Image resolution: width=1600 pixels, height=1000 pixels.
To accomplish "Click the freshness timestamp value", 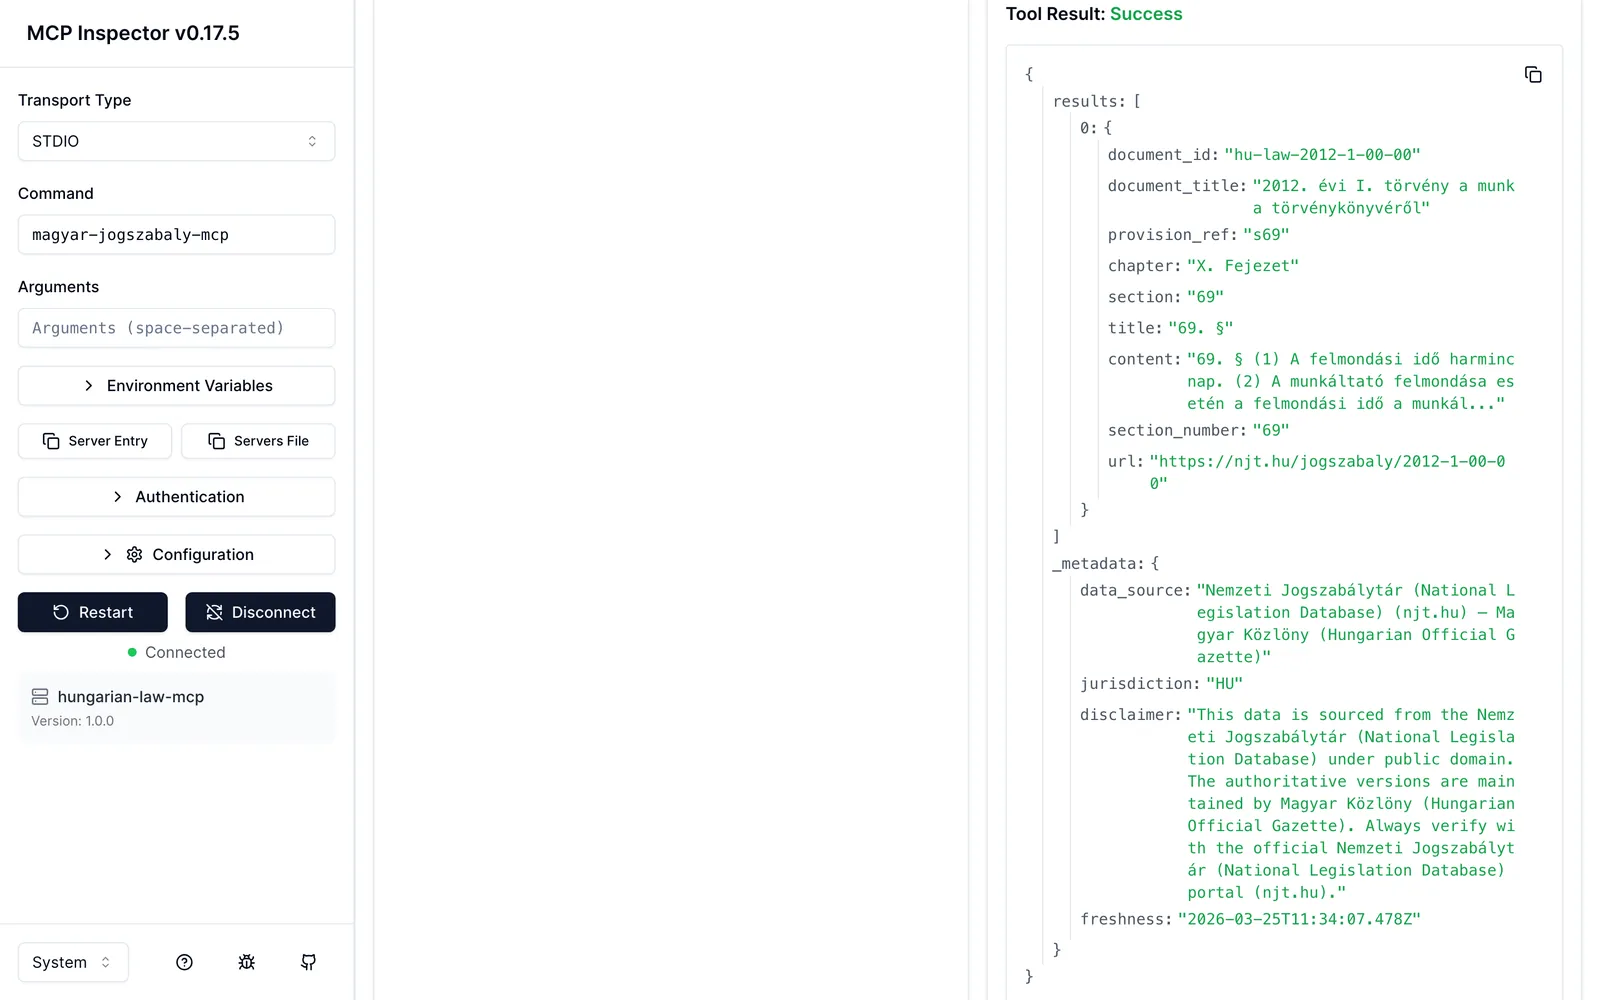I will coord(1299,919).
